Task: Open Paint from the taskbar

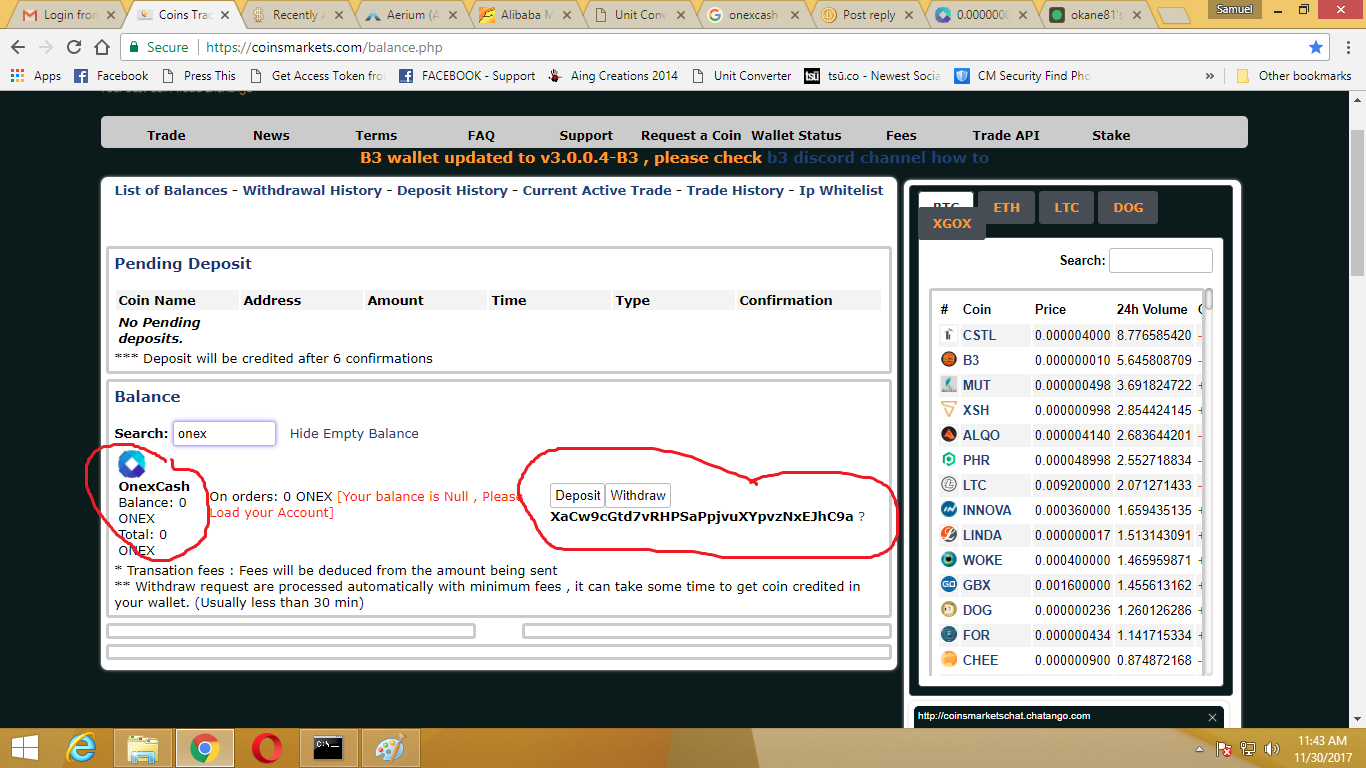Action: [390, 748]
